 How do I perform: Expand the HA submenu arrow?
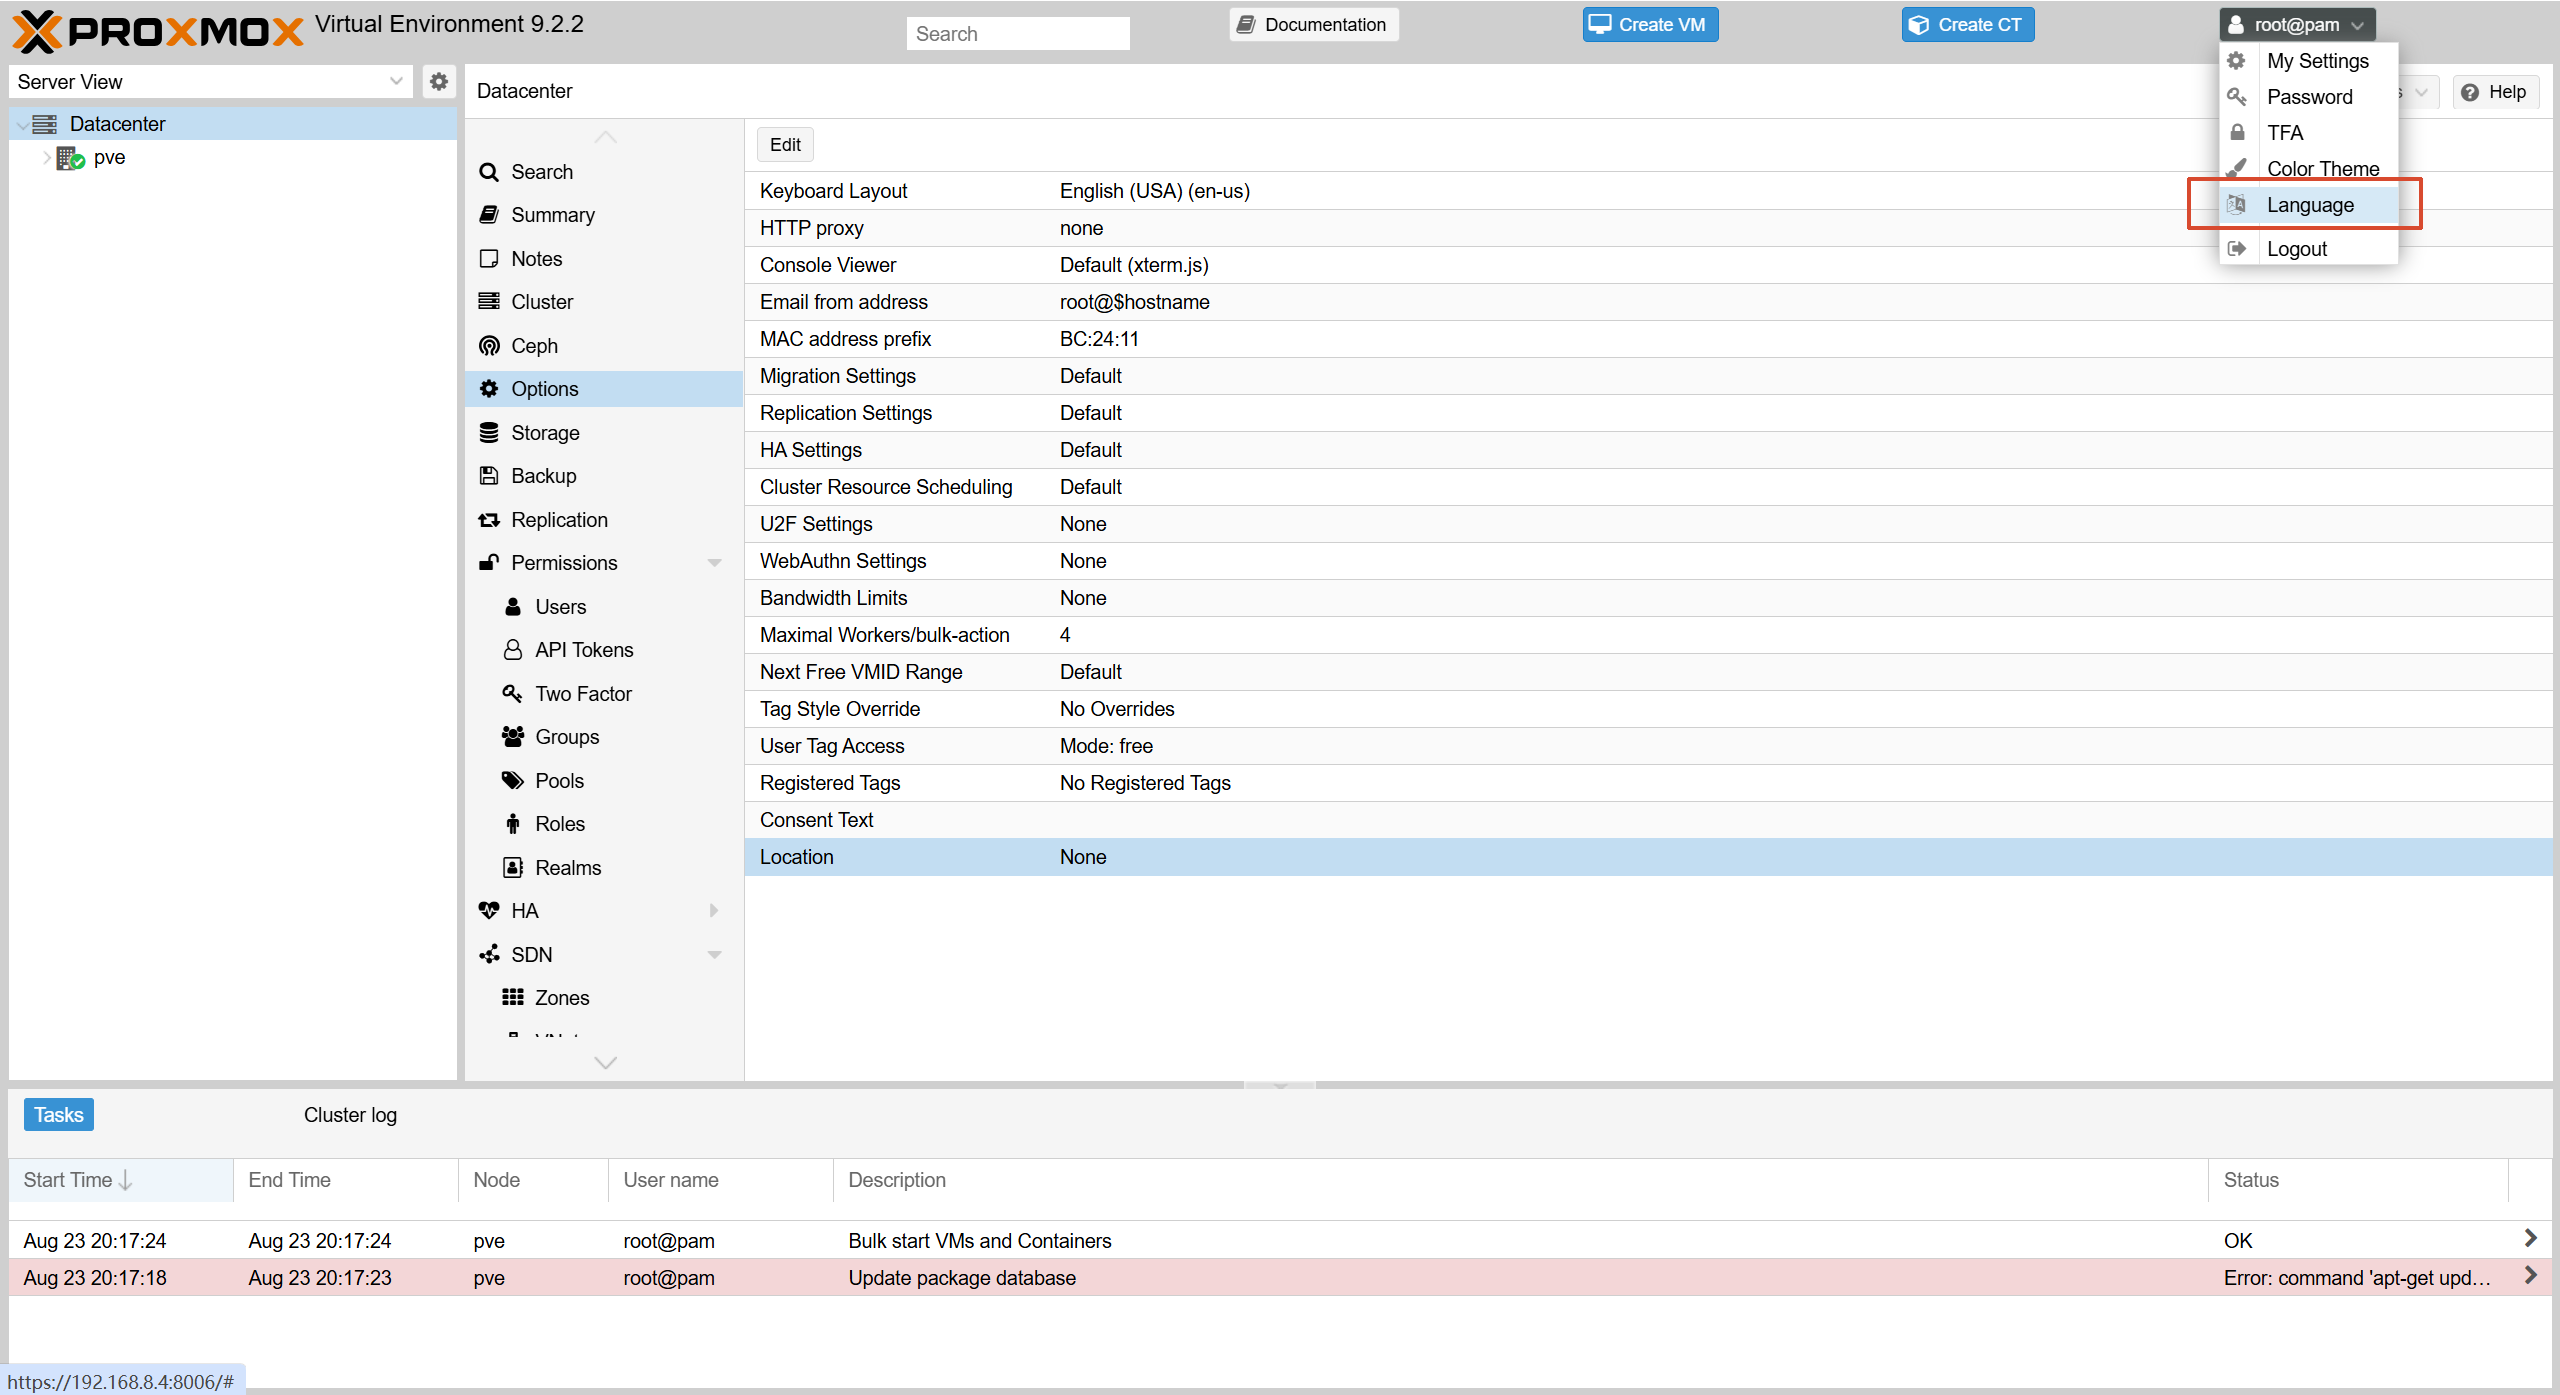(x=714, y=911)
